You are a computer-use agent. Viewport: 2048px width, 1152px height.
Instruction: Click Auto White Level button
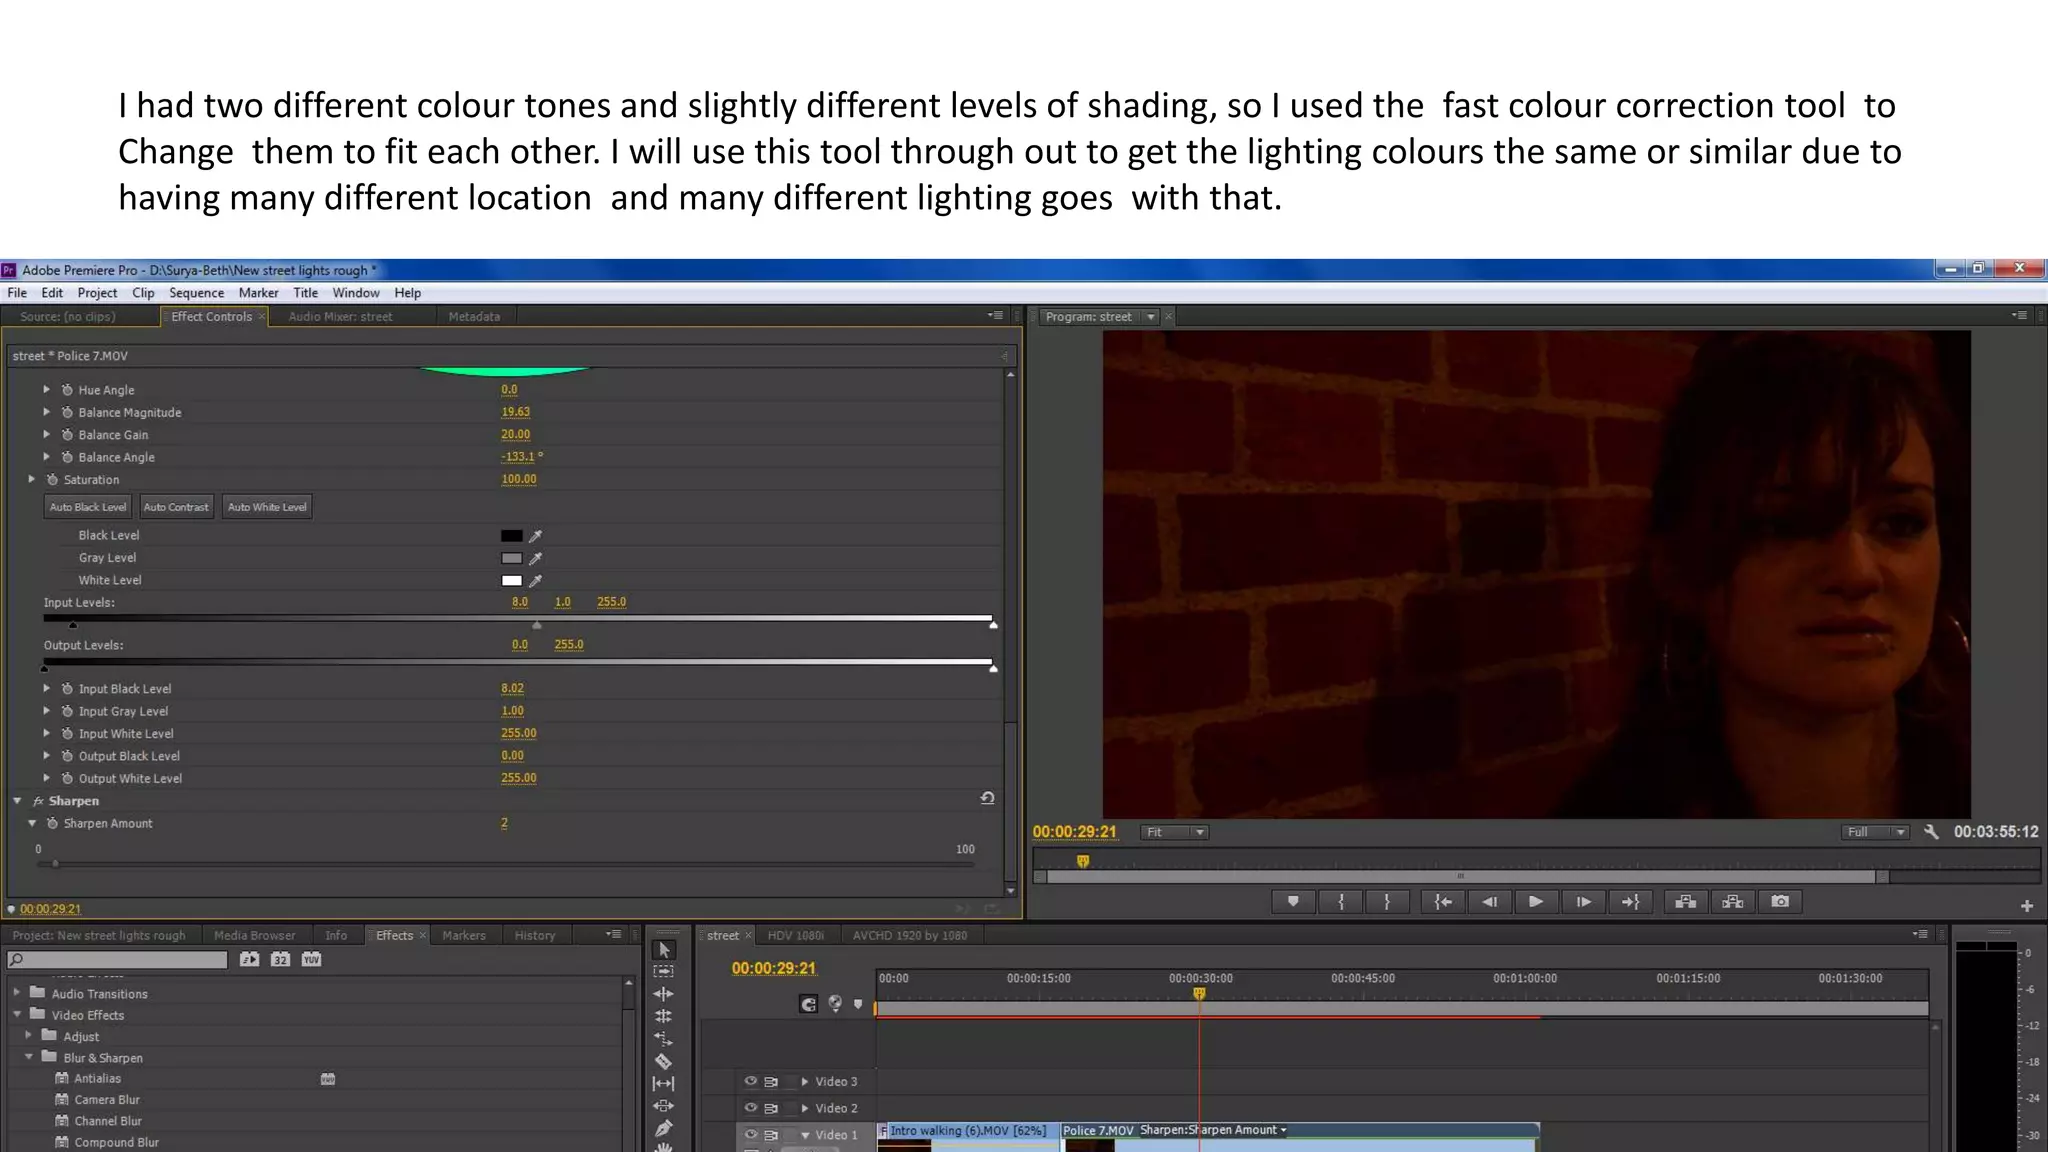(x=267, y=507)
